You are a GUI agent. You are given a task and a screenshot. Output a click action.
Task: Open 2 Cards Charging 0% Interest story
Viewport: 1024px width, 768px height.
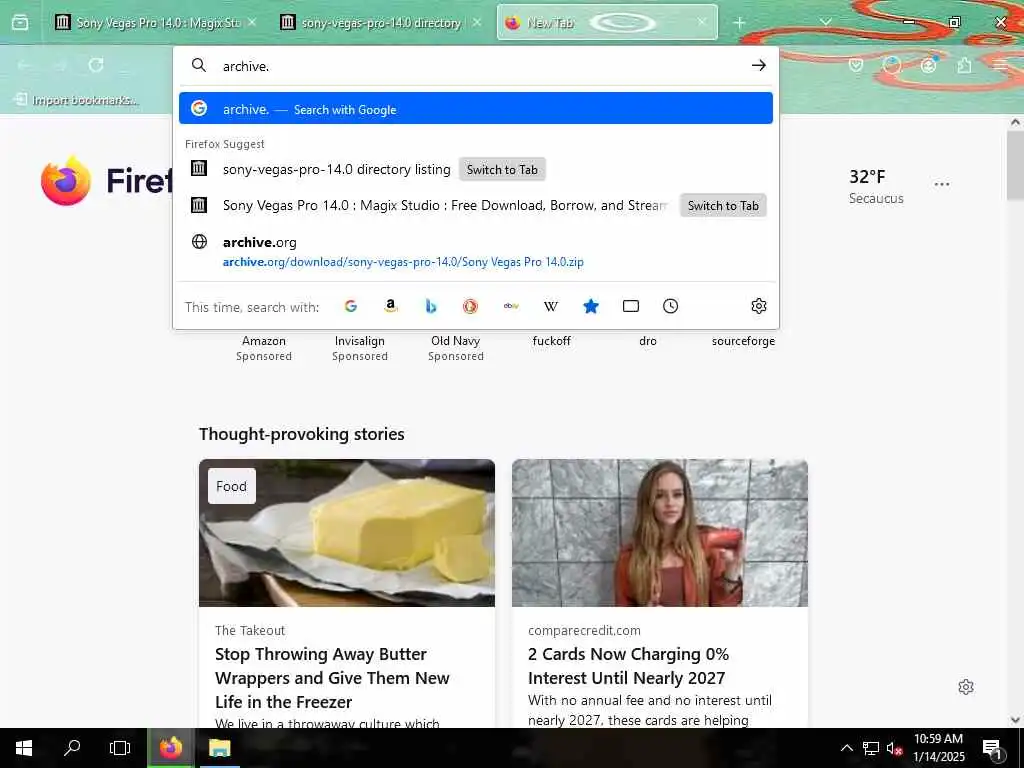coord(628,666)
